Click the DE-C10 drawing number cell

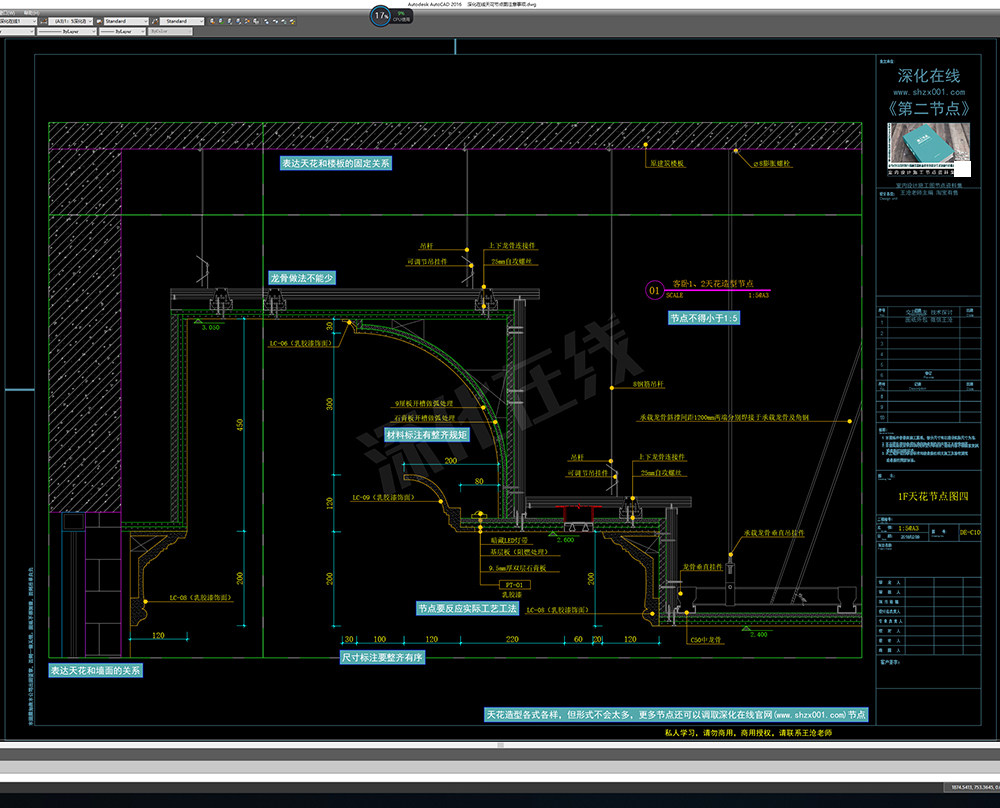[x=970, y=532]
